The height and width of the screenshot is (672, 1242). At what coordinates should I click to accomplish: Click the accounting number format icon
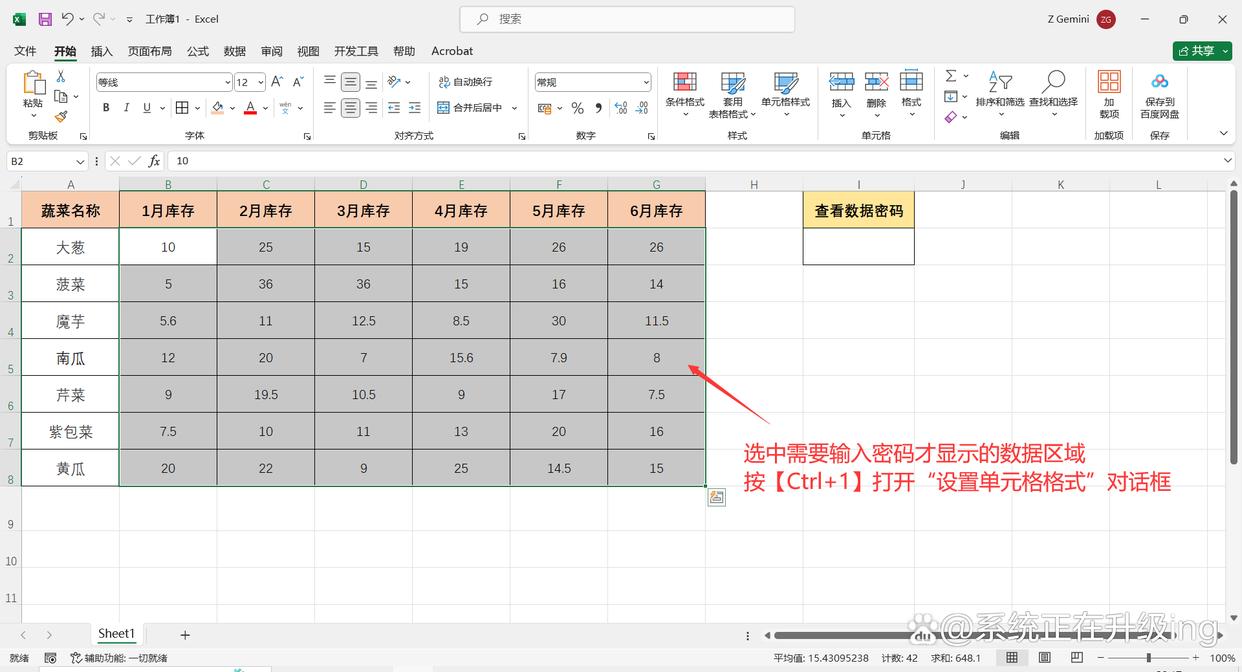point(546,108)
